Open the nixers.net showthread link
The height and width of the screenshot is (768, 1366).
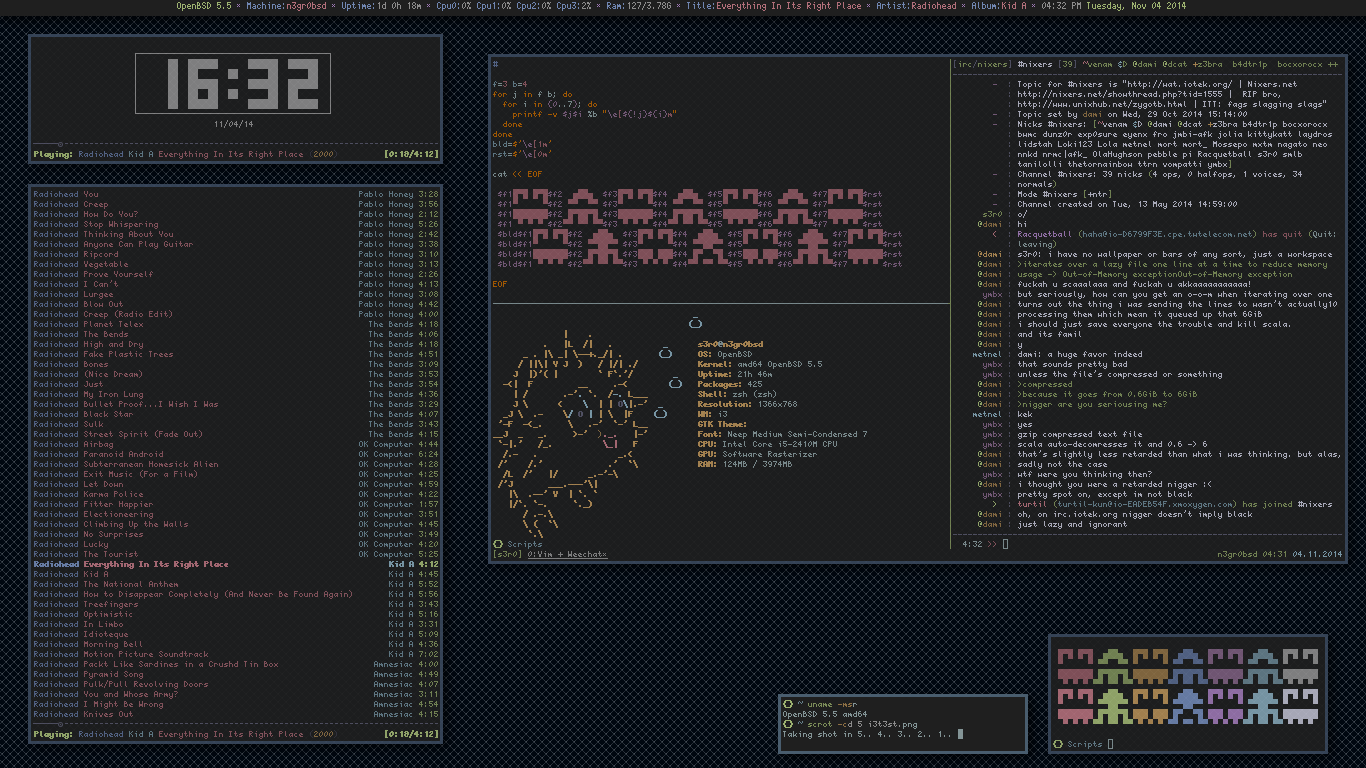[x=1121, y=94]
